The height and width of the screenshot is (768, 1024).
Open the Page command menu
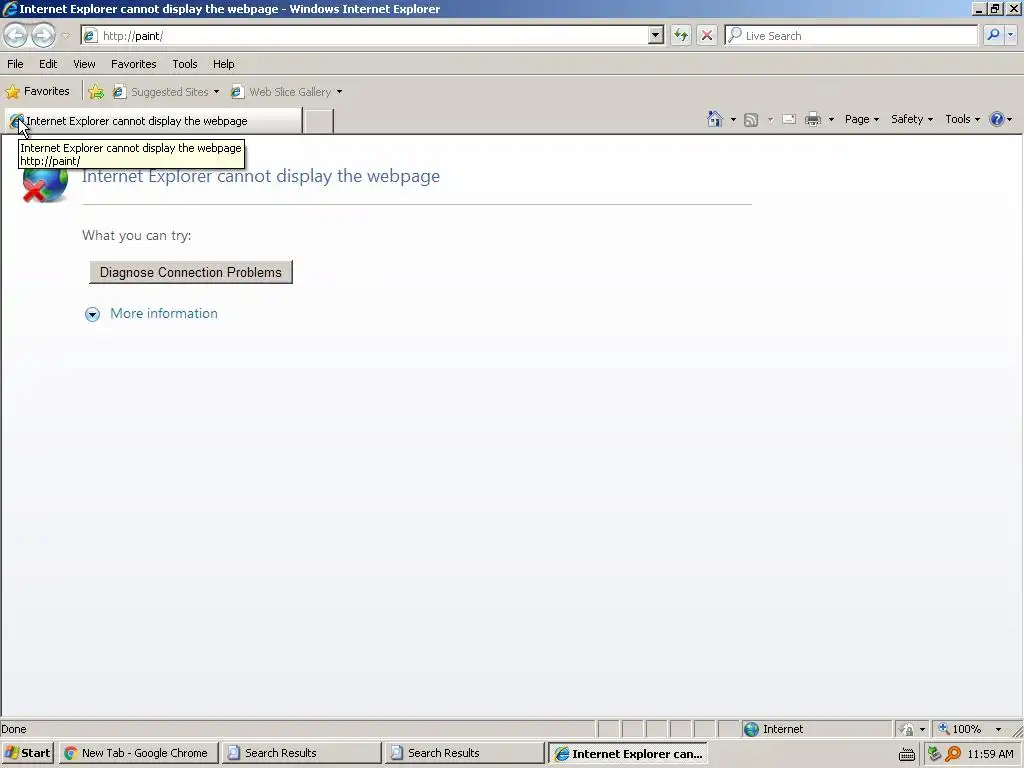tap(861, 119)
